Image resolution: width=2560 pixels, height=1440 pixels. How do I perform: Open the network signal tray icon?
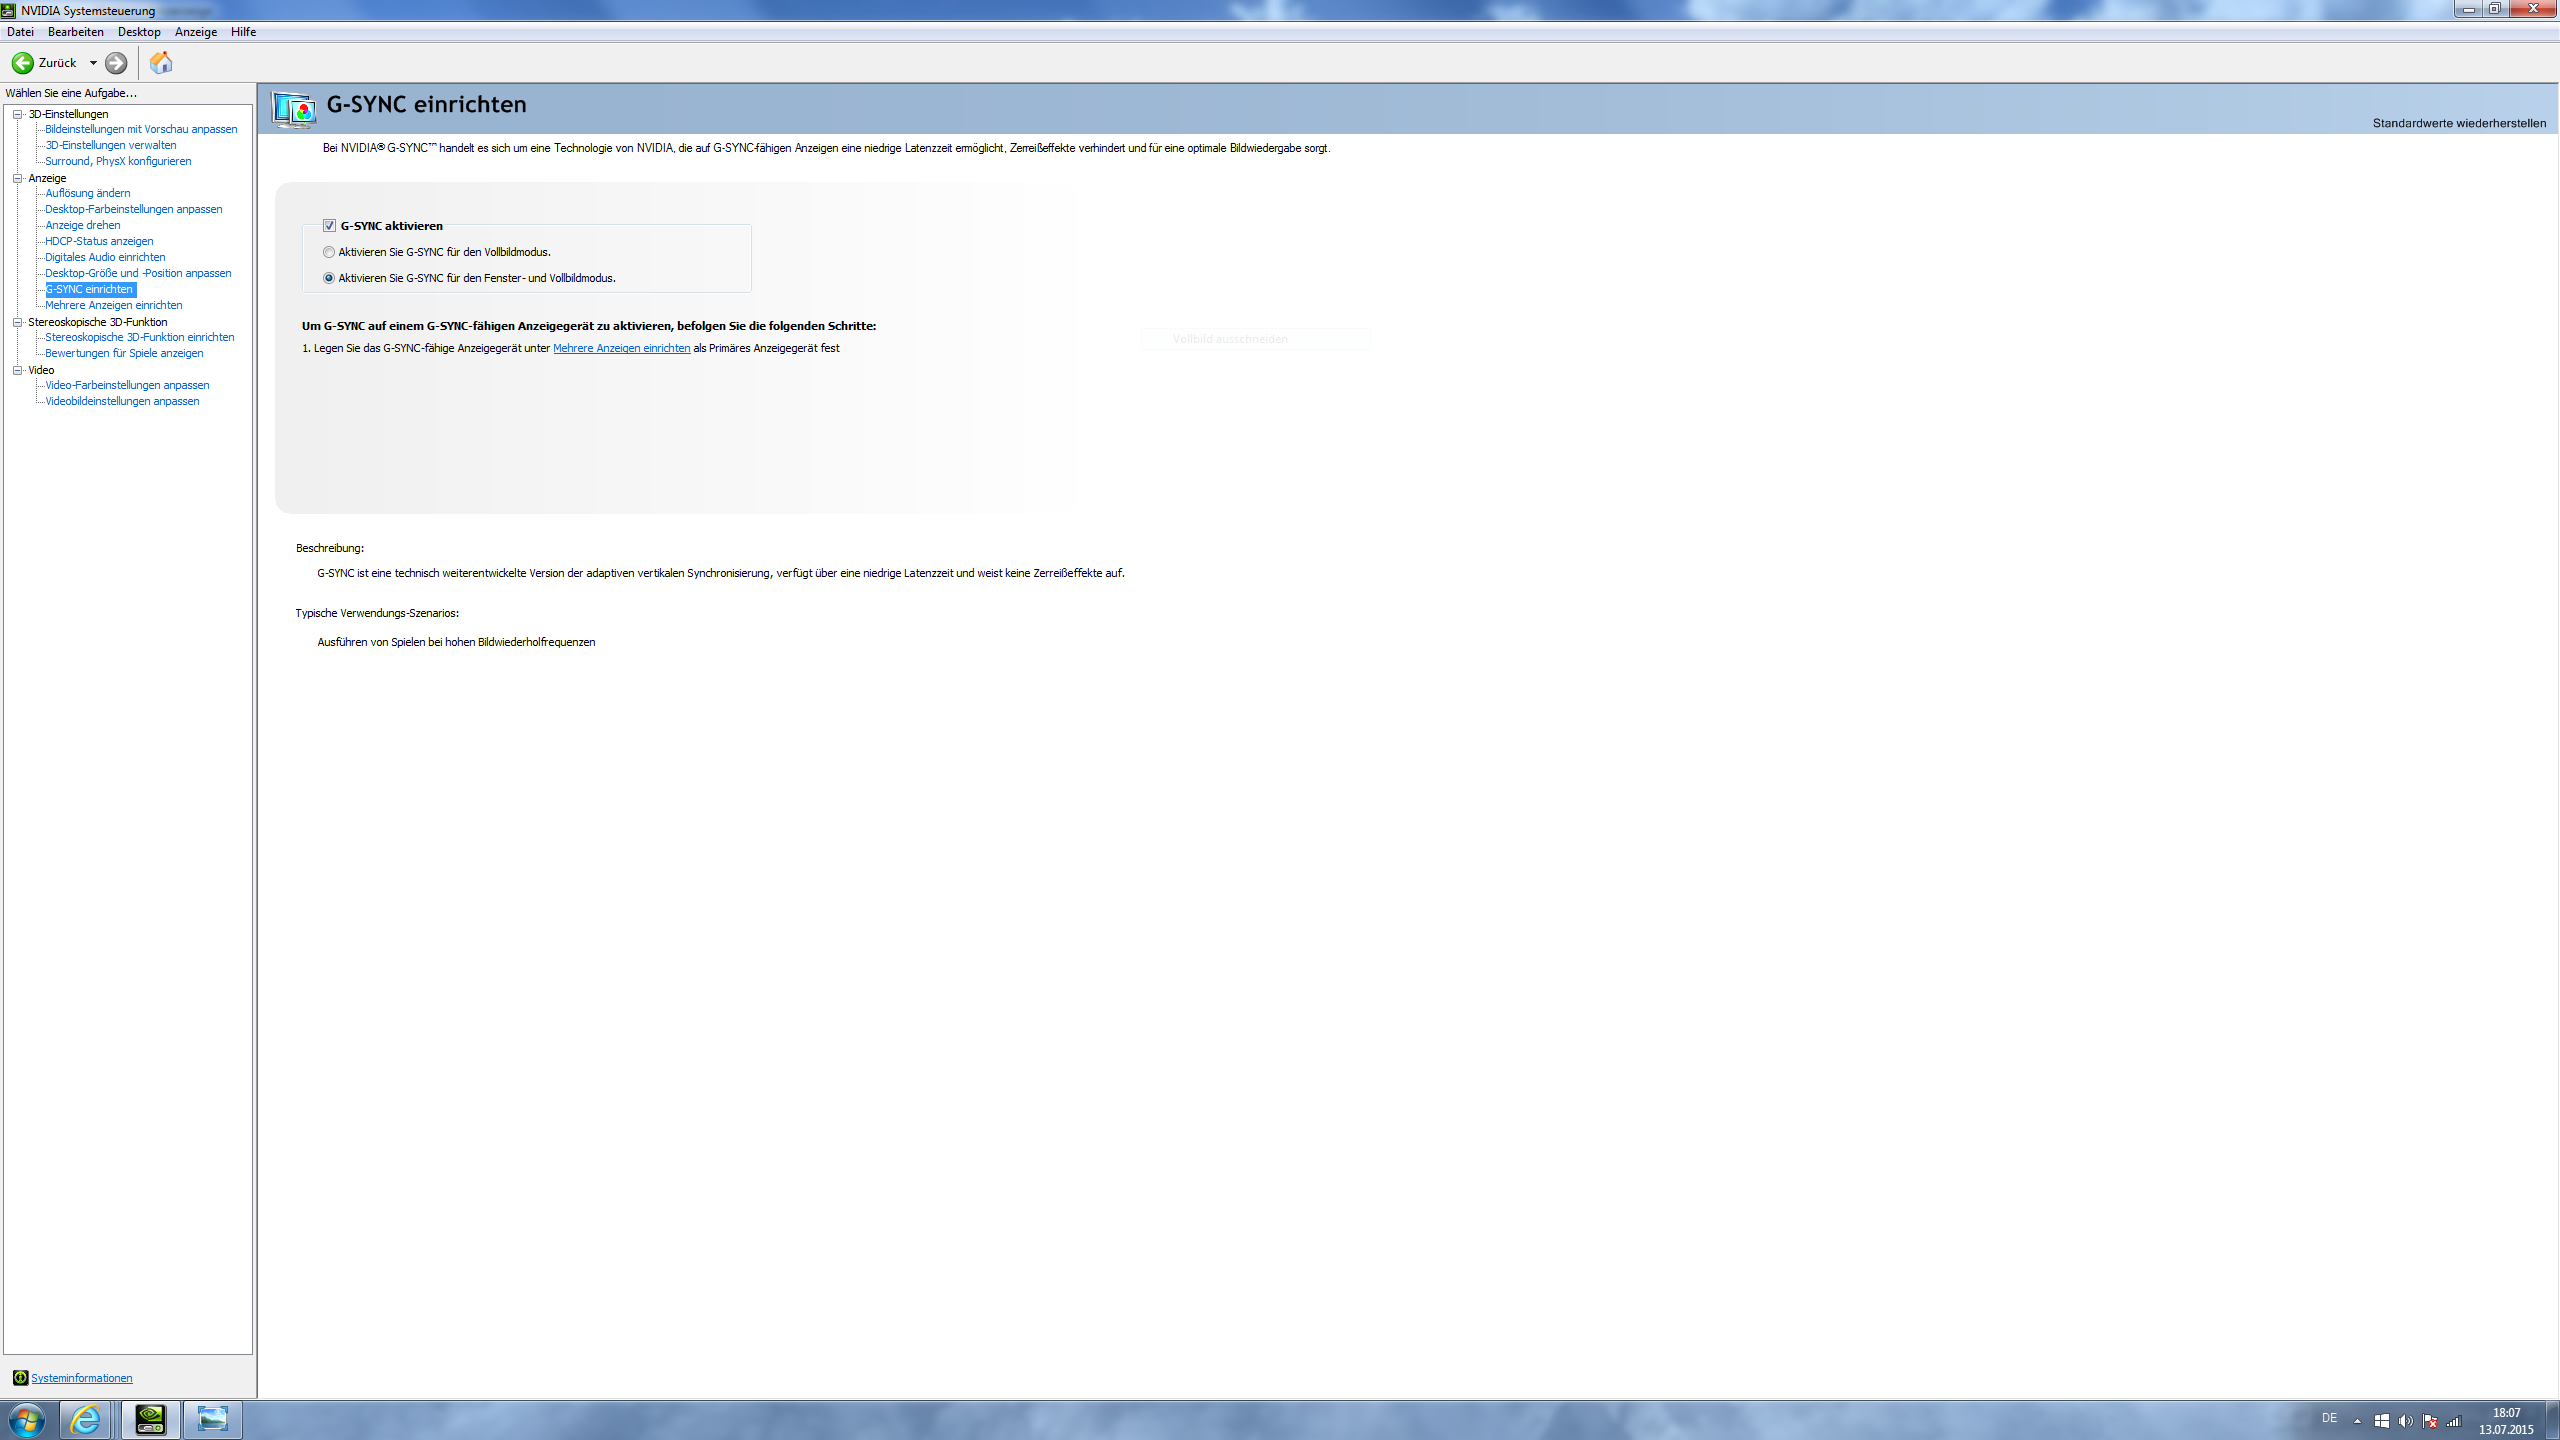pos(2454,1421)
